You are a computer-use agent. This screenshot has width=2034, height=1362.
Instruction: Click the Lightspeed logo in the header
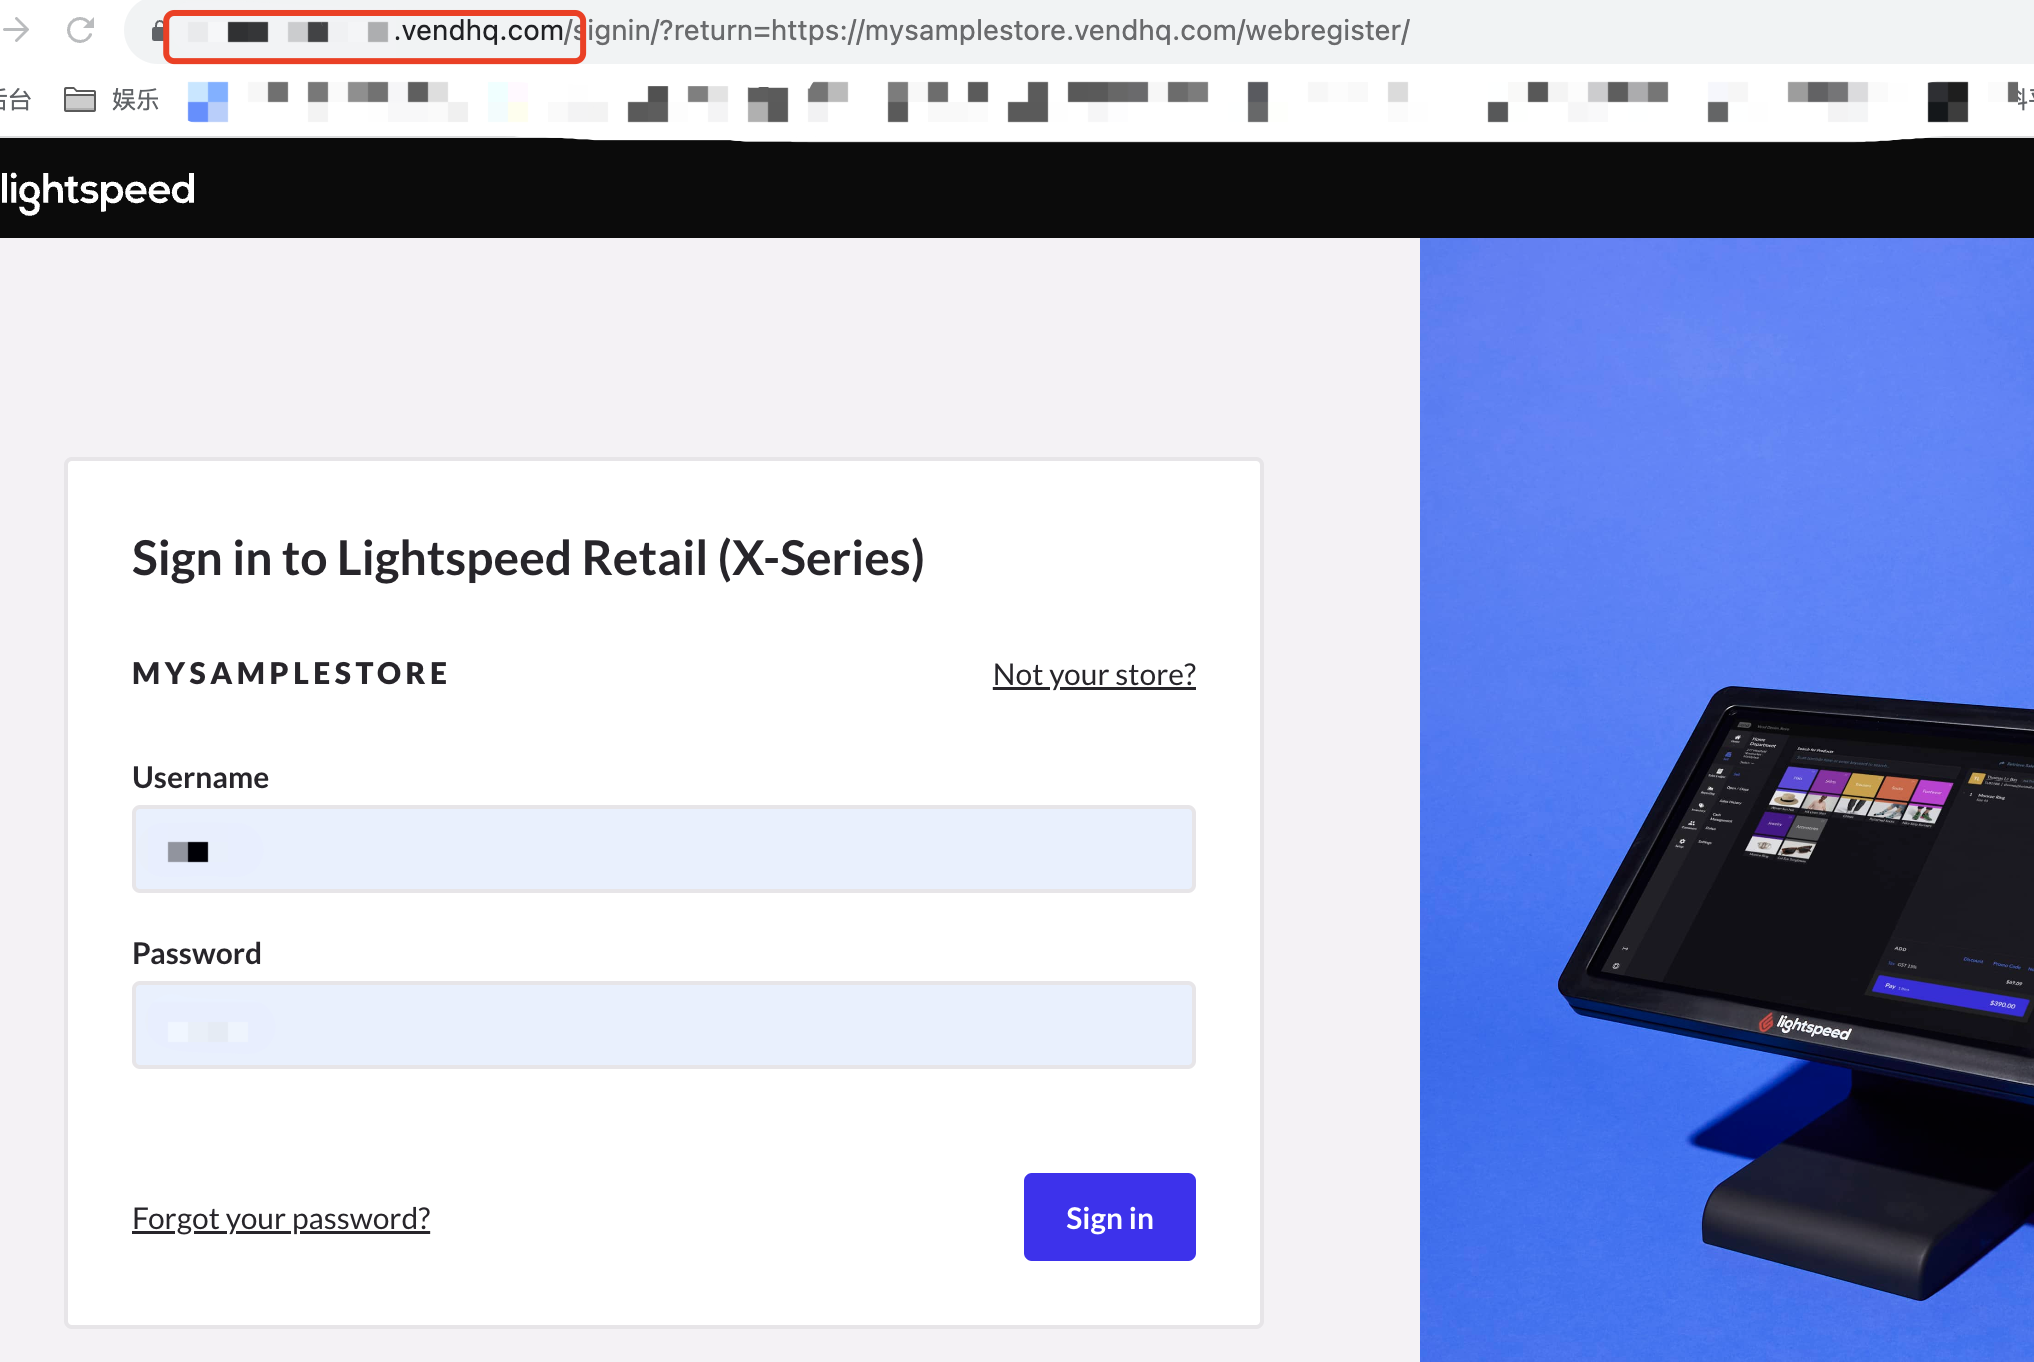pyautogui.click(x=98, y=190)
